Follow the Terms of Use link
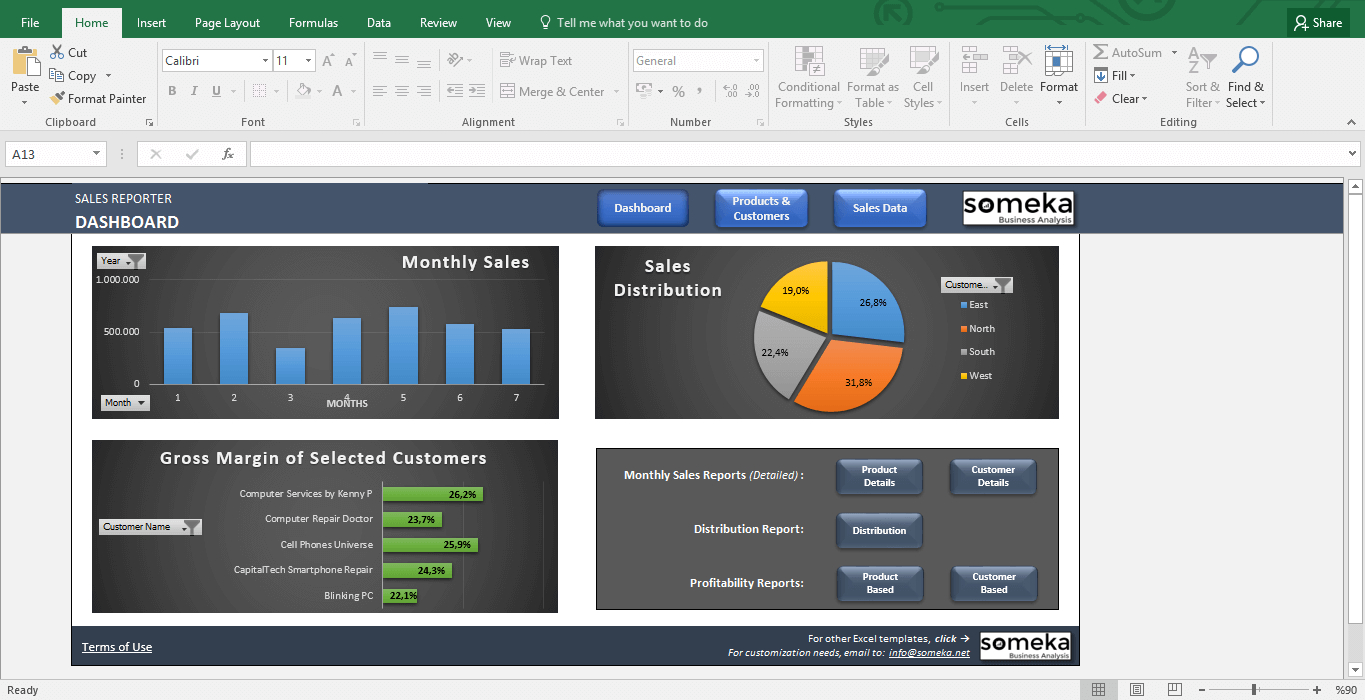Screen dimensions: 1365x700 click(x=117, y=647)
